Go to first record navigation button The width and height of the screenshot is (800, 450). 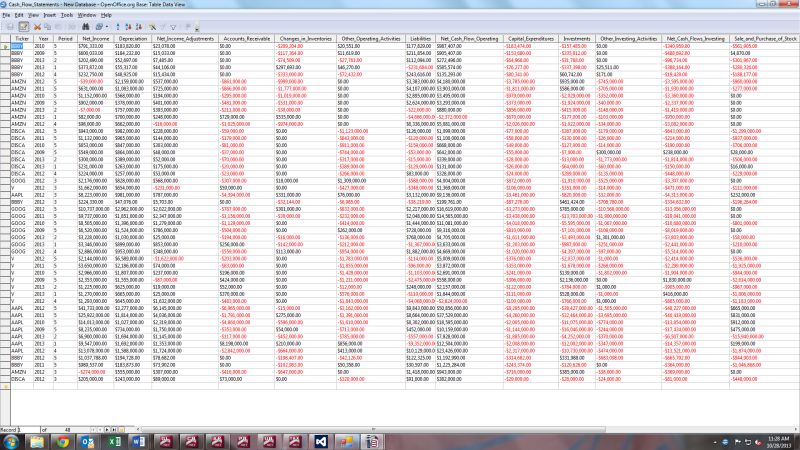click(x=93, y=430)
